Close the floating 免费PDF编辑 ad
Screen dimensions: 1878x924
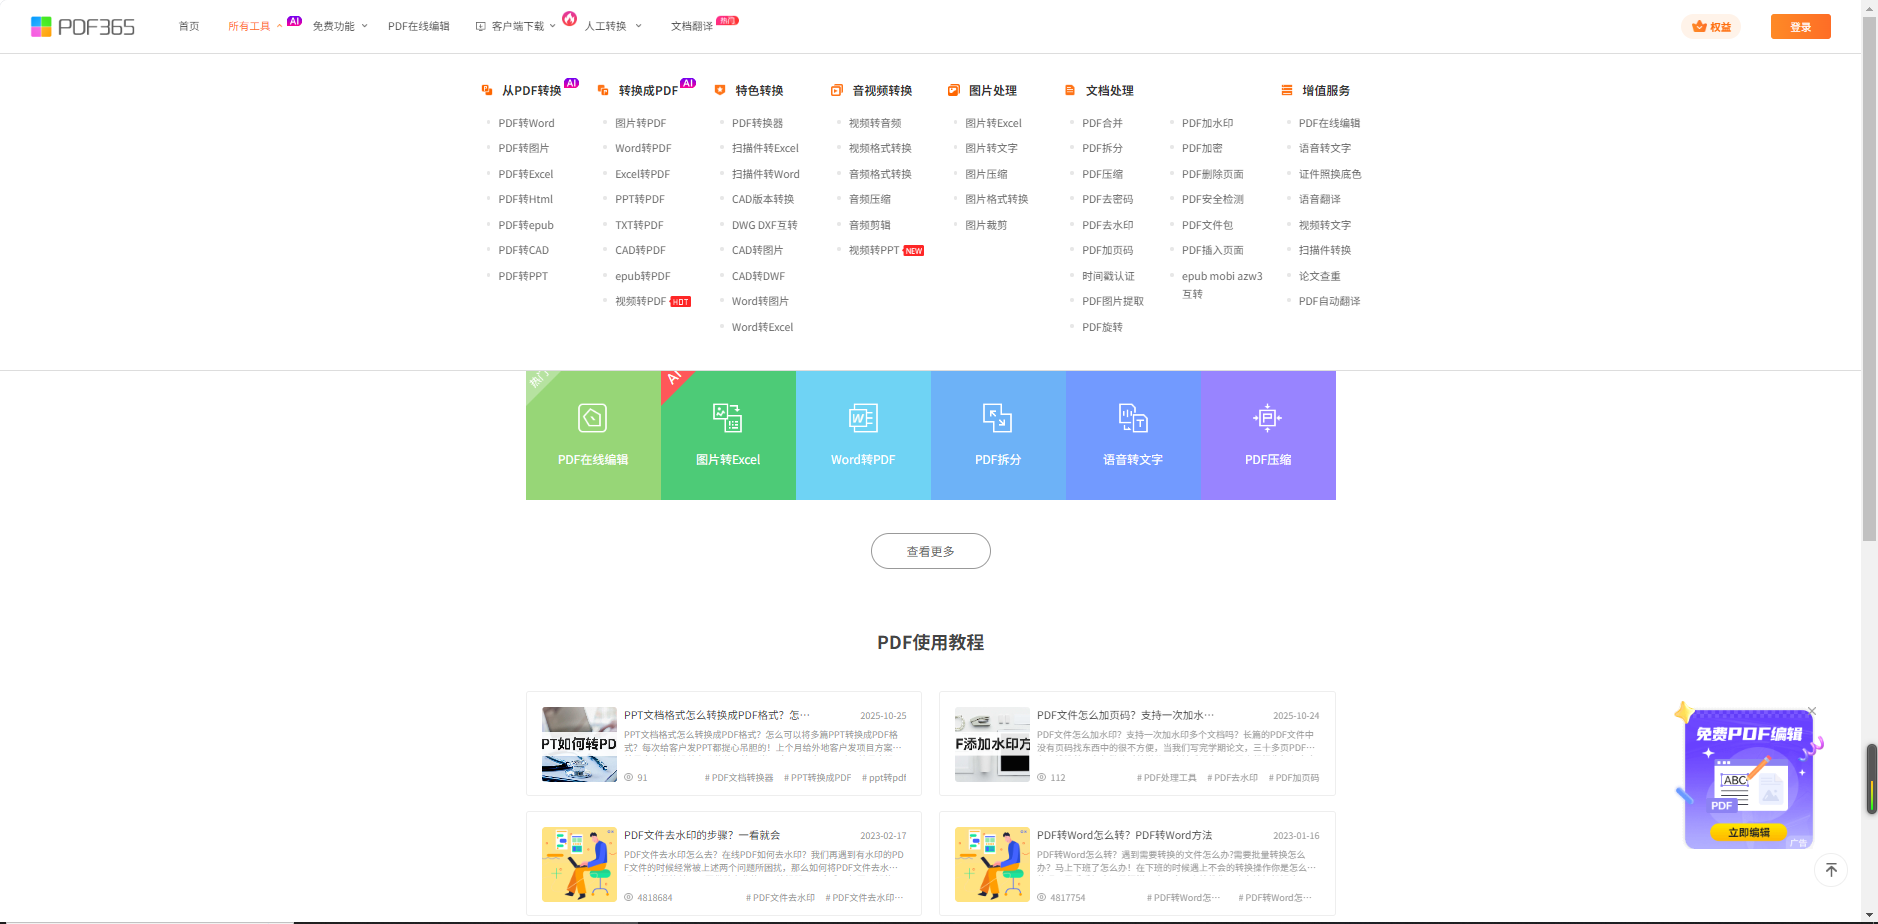pyautogui.click(x=1812, y=711)
